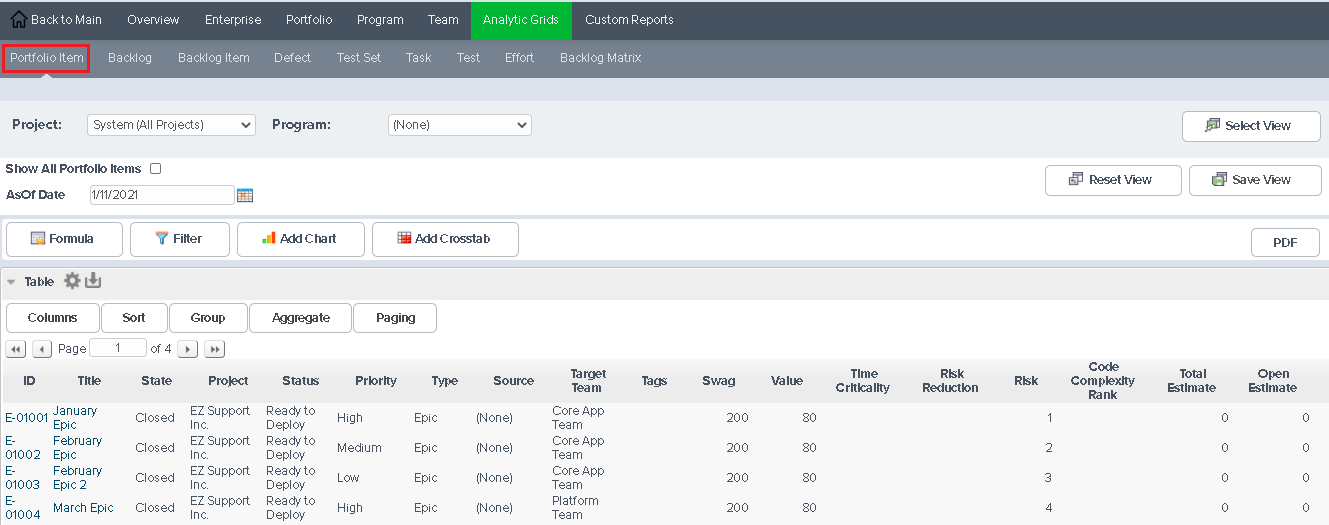Collapse the Table section triangle

pyautogui.click(x=12, y=282)
